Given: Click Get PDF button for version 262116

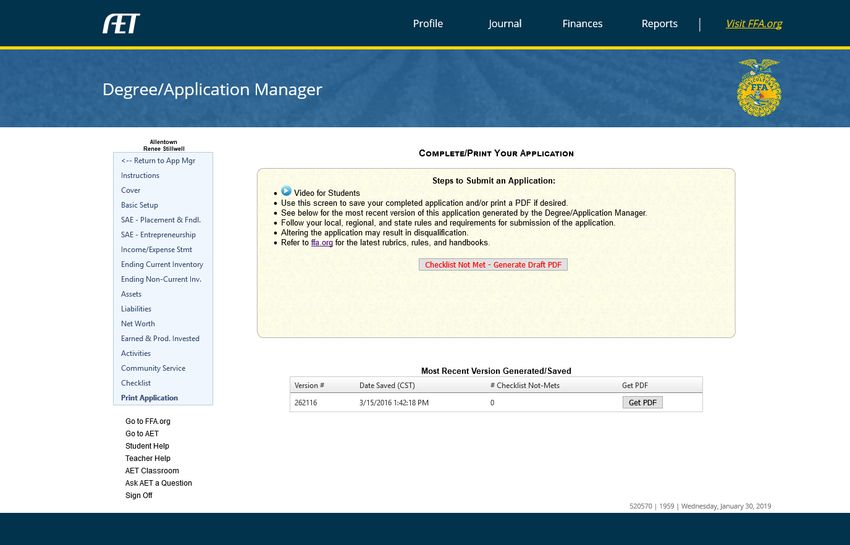Looking at the screenshot, I should [642, 402].
